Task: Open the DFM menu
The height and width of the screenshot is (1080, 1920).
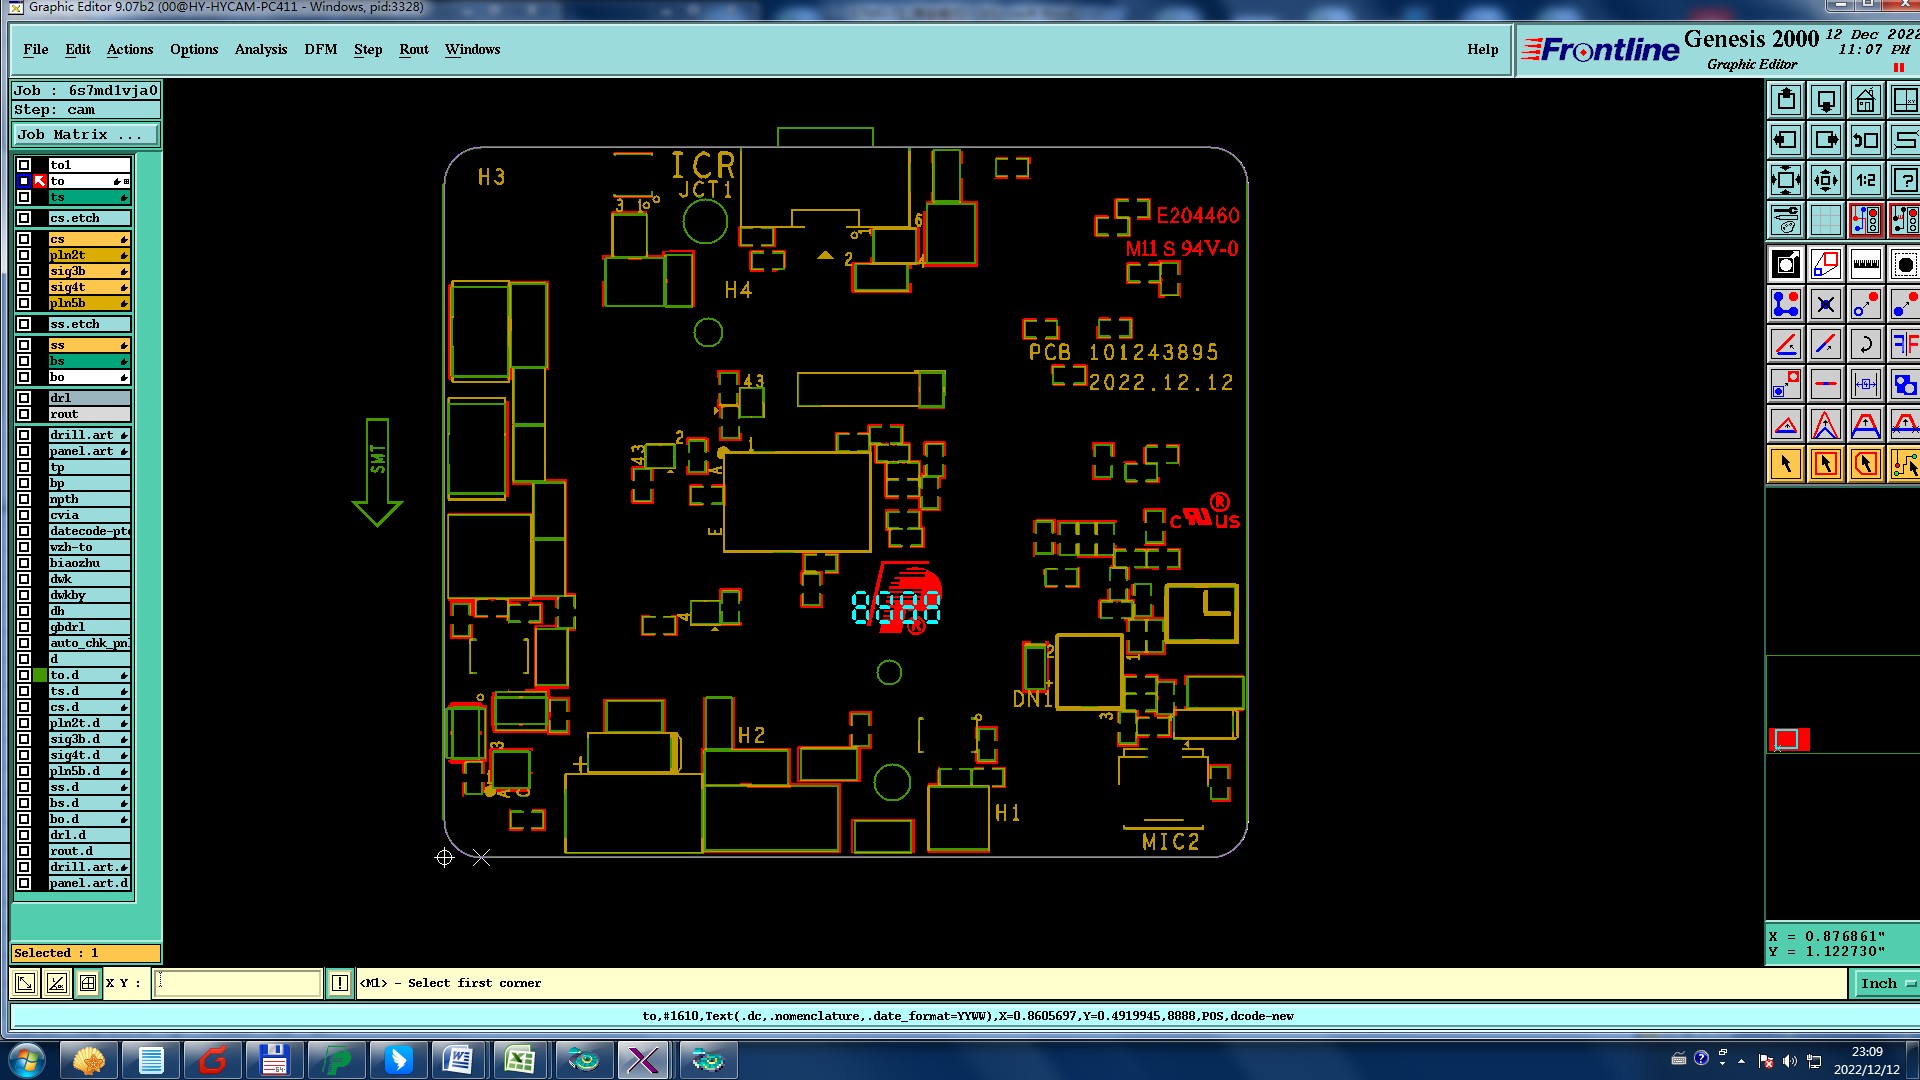Action: click(x=320, y=49)
